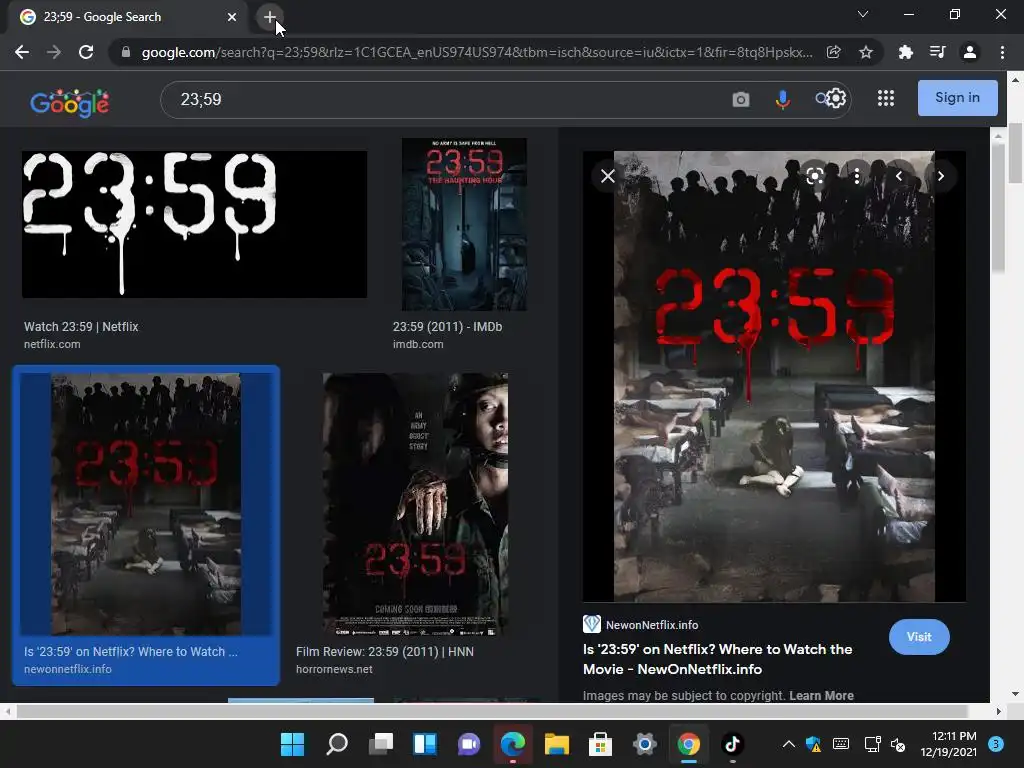
Task: Search by image with camera icon
Action: (741, 99)
